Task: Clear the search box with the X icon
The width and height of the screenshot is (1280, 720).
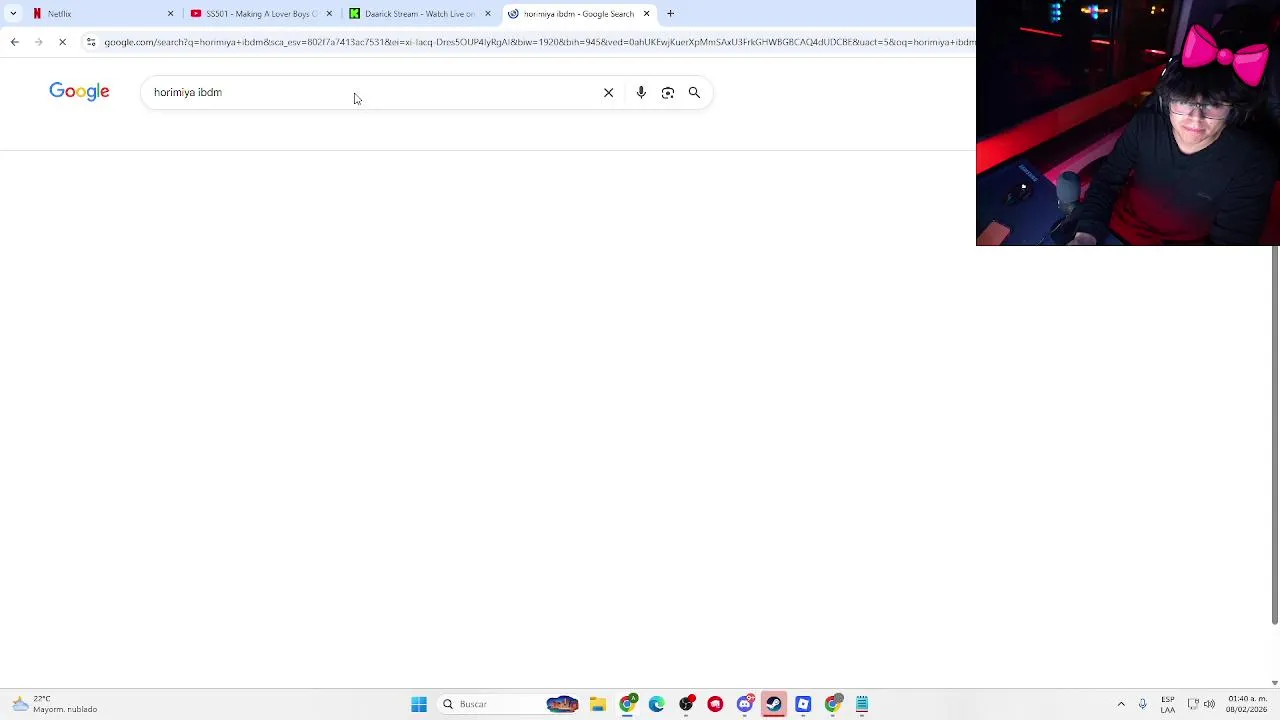Action: [608, 92]
